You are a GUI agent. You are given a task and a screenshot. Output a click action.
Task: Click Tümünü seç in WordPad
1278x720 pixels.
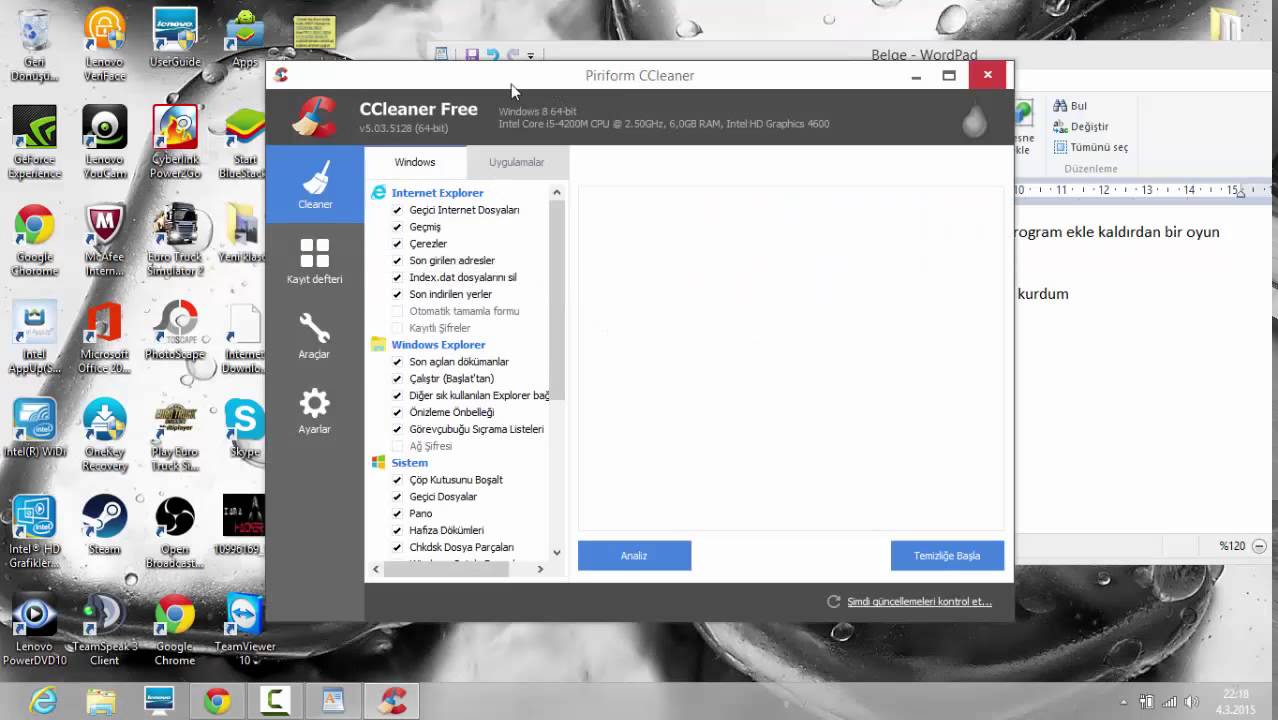pos(1090,147)
